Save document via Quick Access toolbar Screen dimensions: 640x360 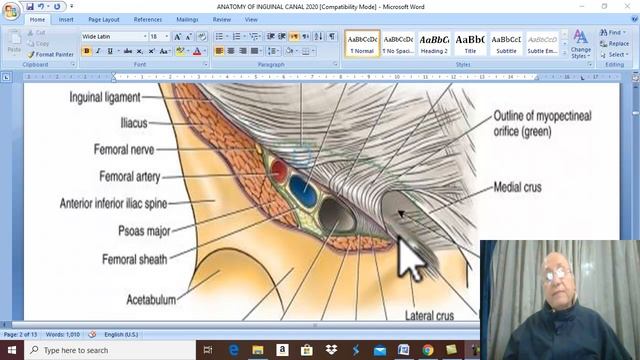click(30, 7)
